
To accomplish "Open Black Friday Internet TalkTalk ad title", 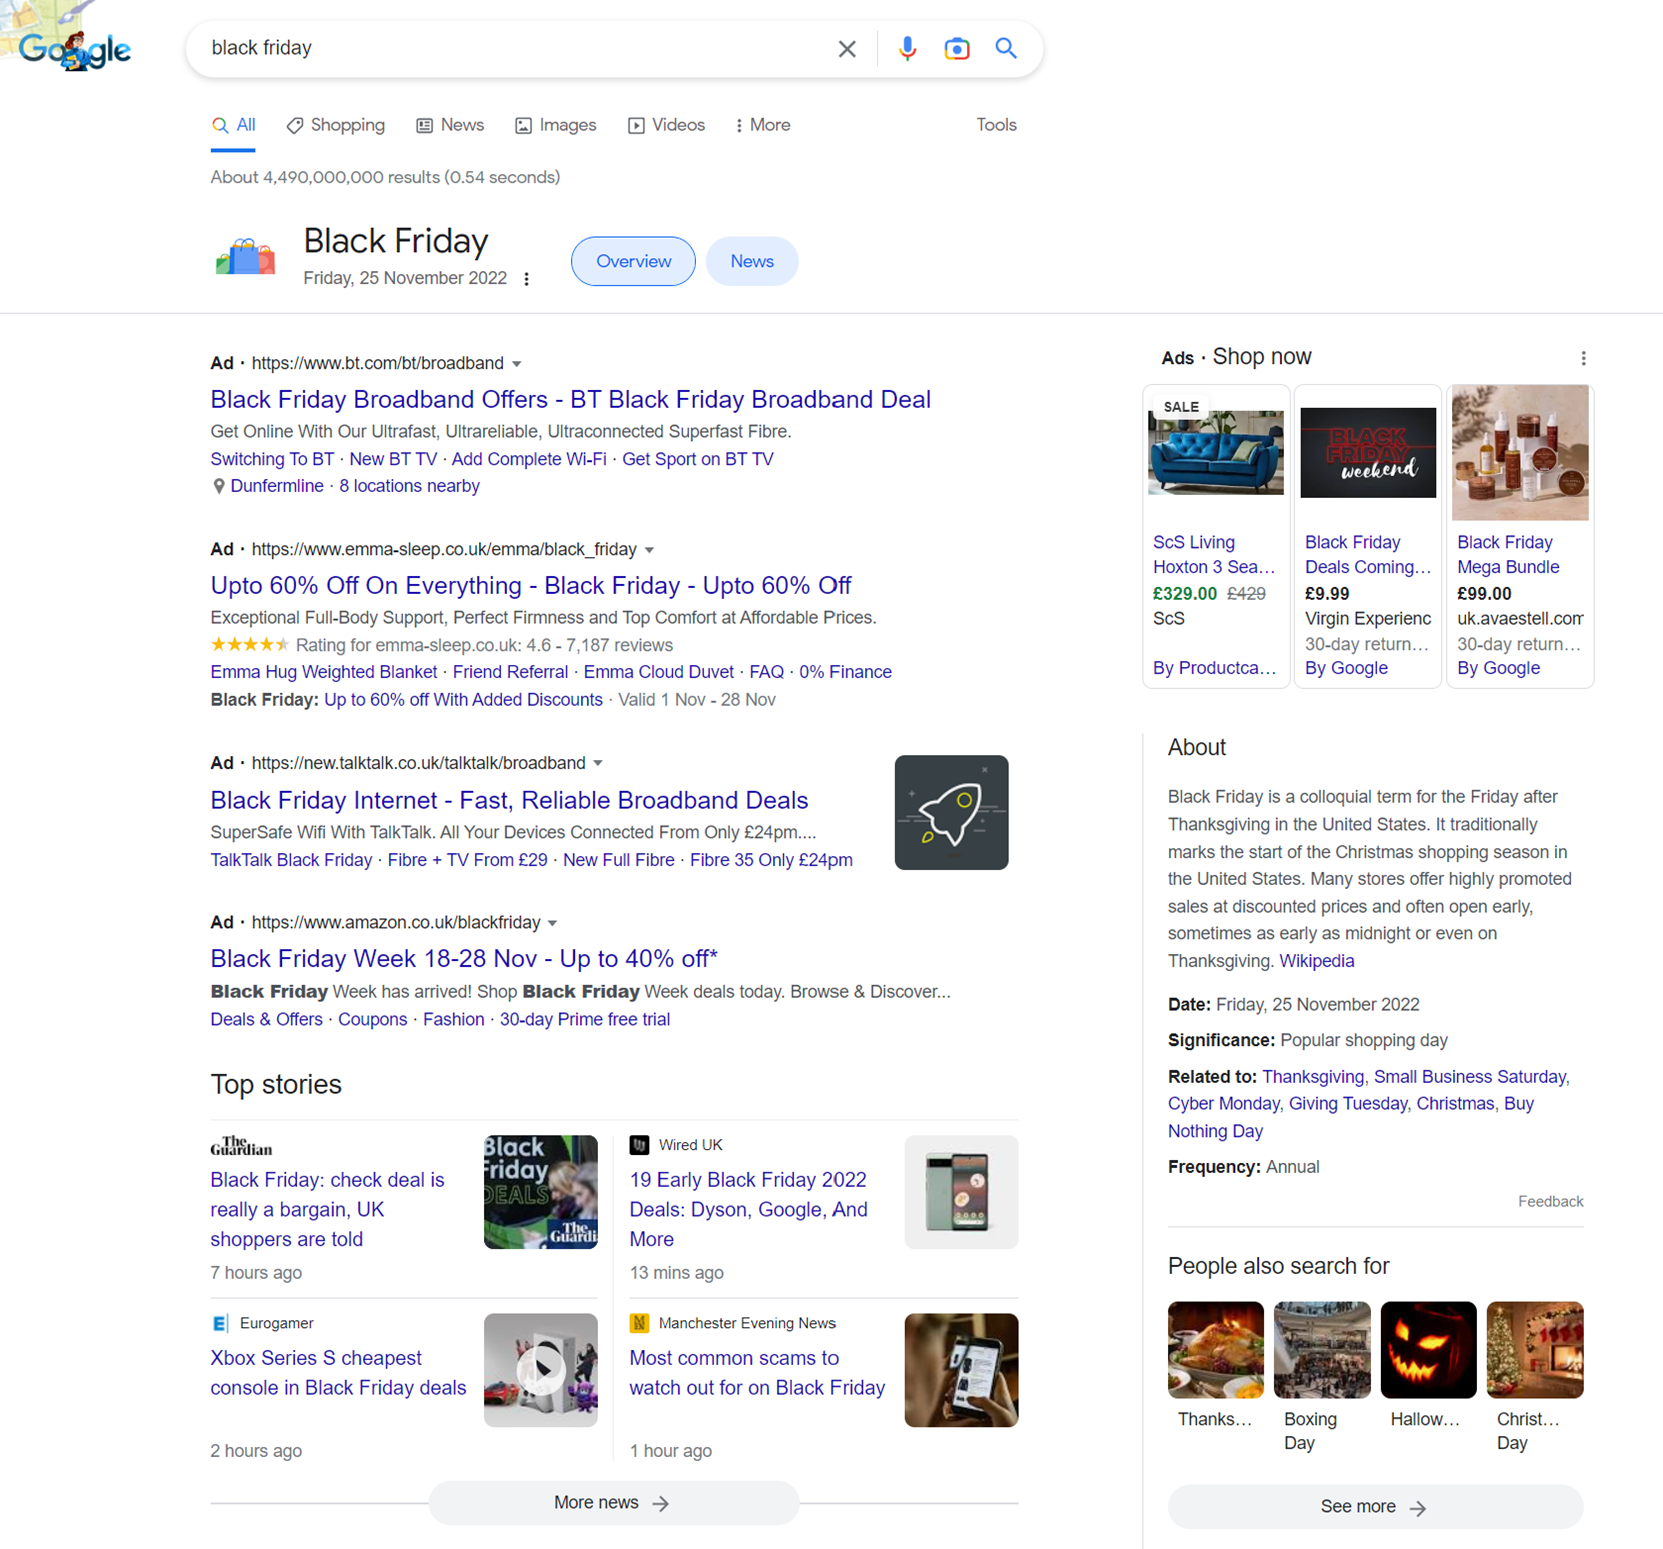I will [509, 800].
